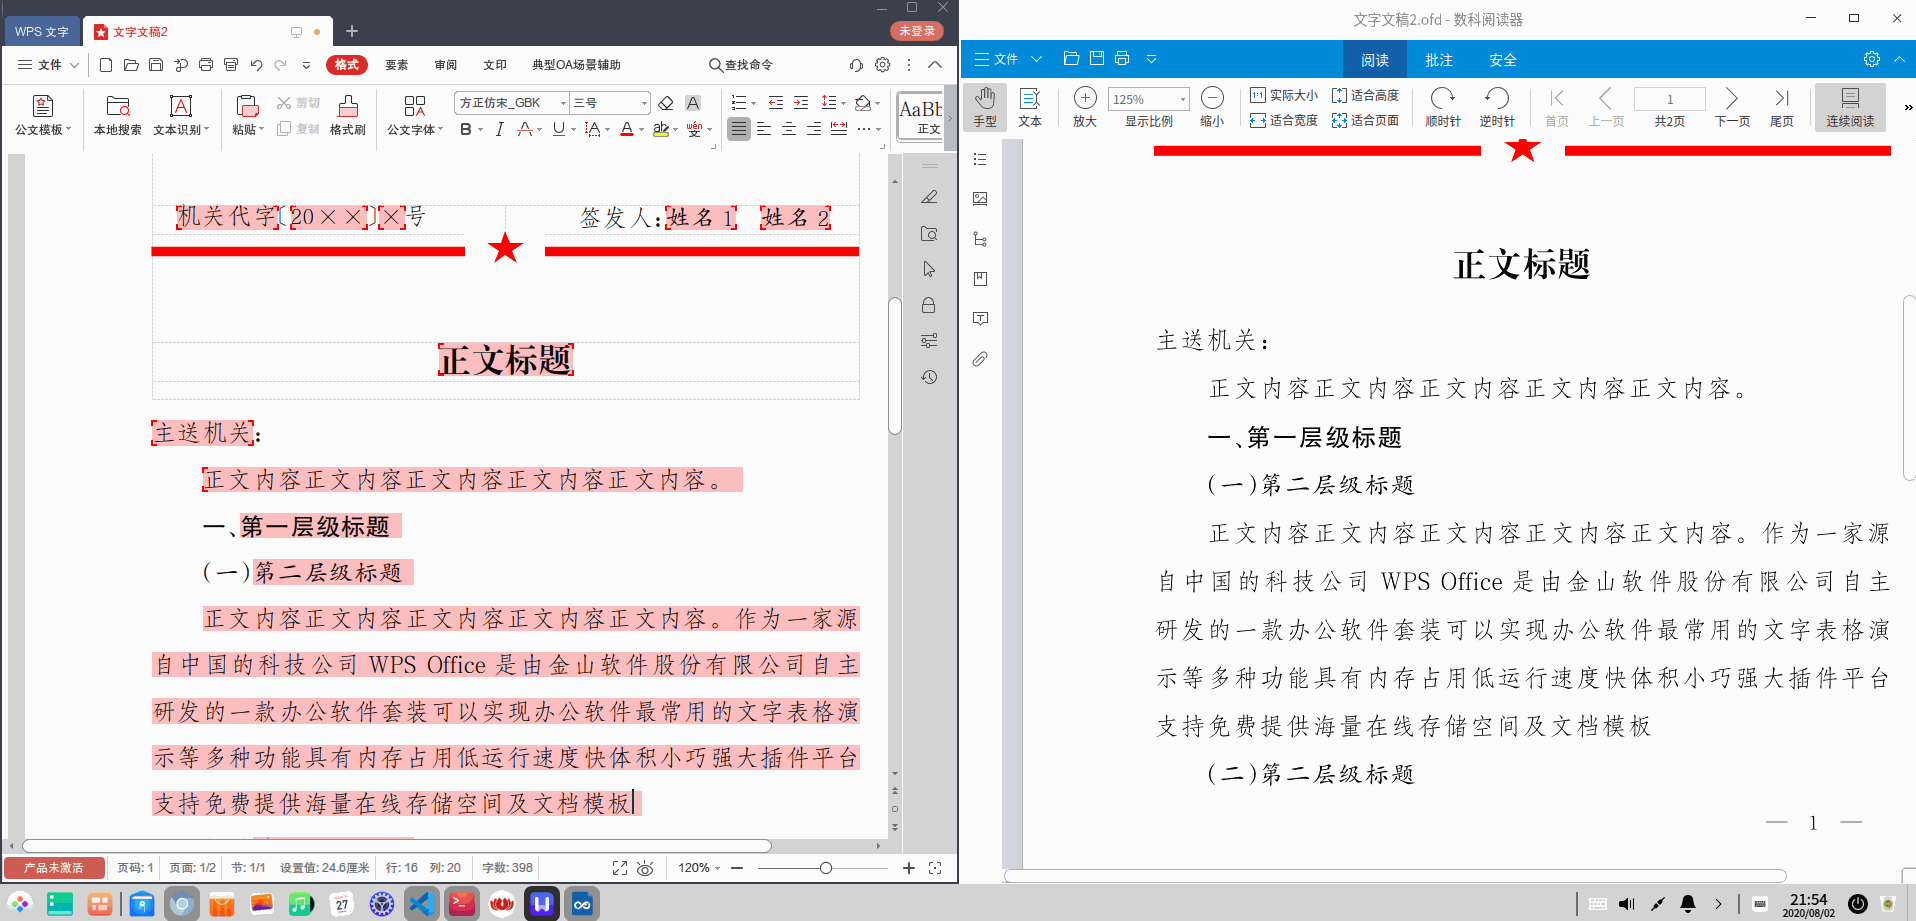Open the 方正仿宋_GBK font dropdown

[x=562, y=102]
